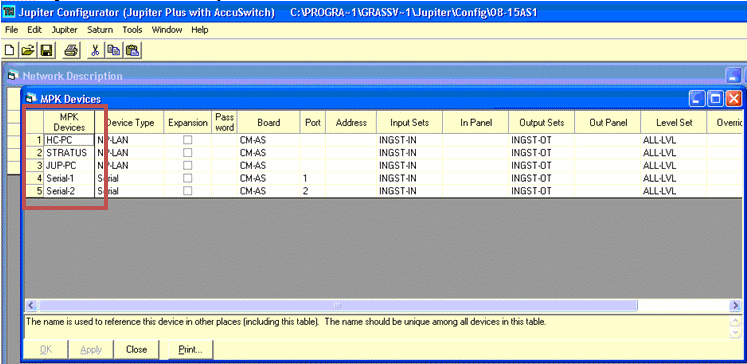Click the Open folder toolbar icon
This screenshot has width=747, height=364.
point(28,51)
